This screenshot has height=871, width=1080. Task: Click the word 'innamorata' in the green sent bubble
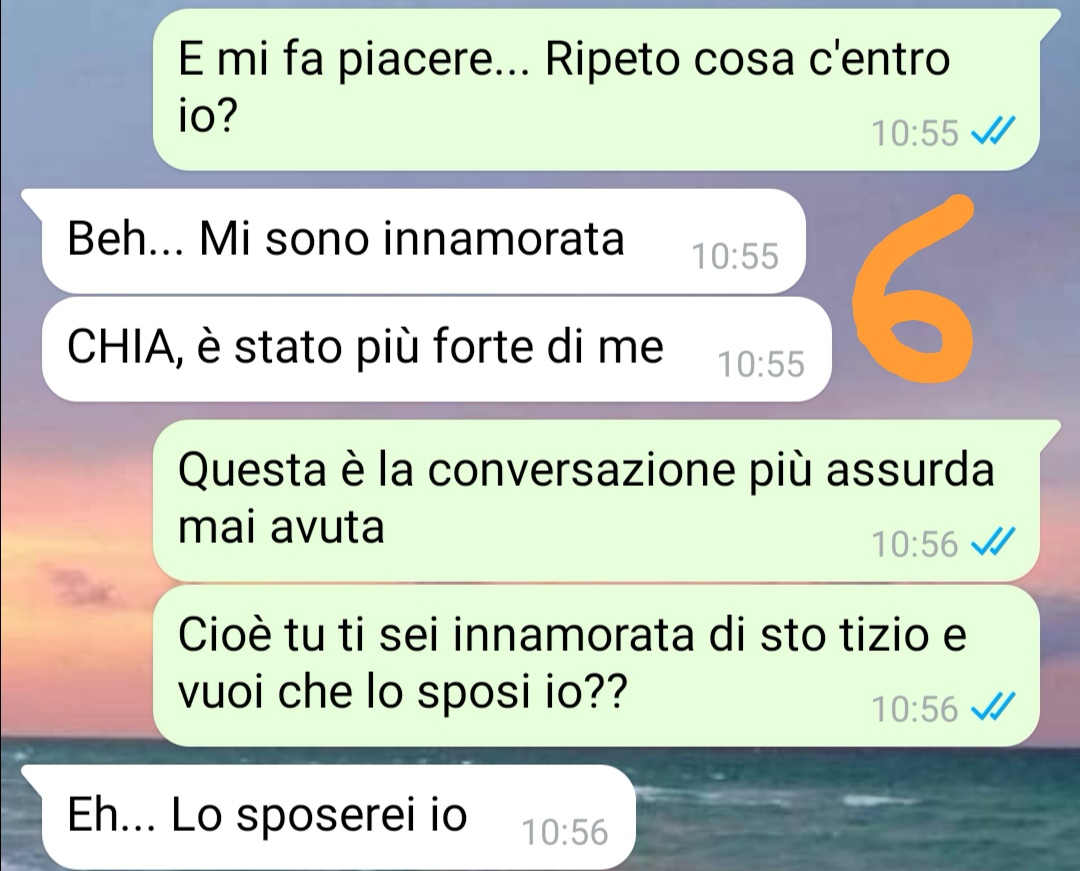coord(573,634)
